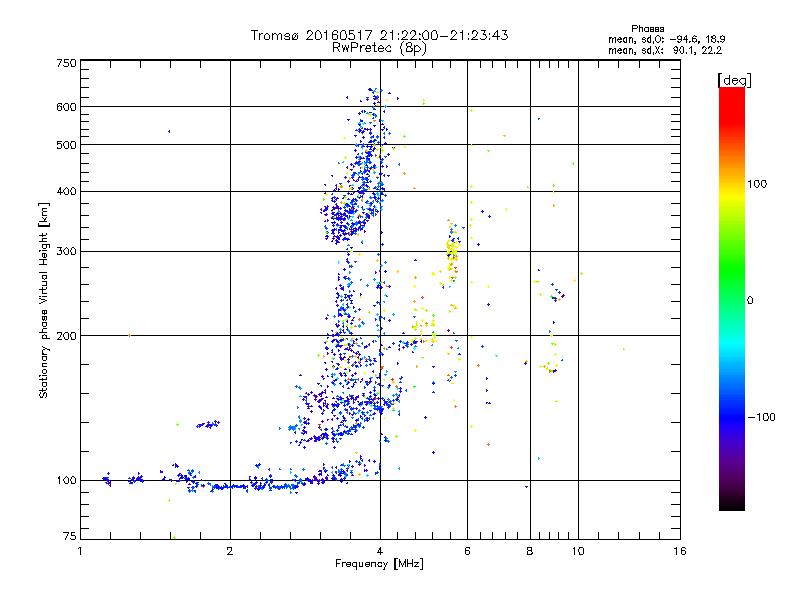Viewport: 800px width, 600px height.
Task: Click the y-axis tick label "500"
Action: point(66,144)
